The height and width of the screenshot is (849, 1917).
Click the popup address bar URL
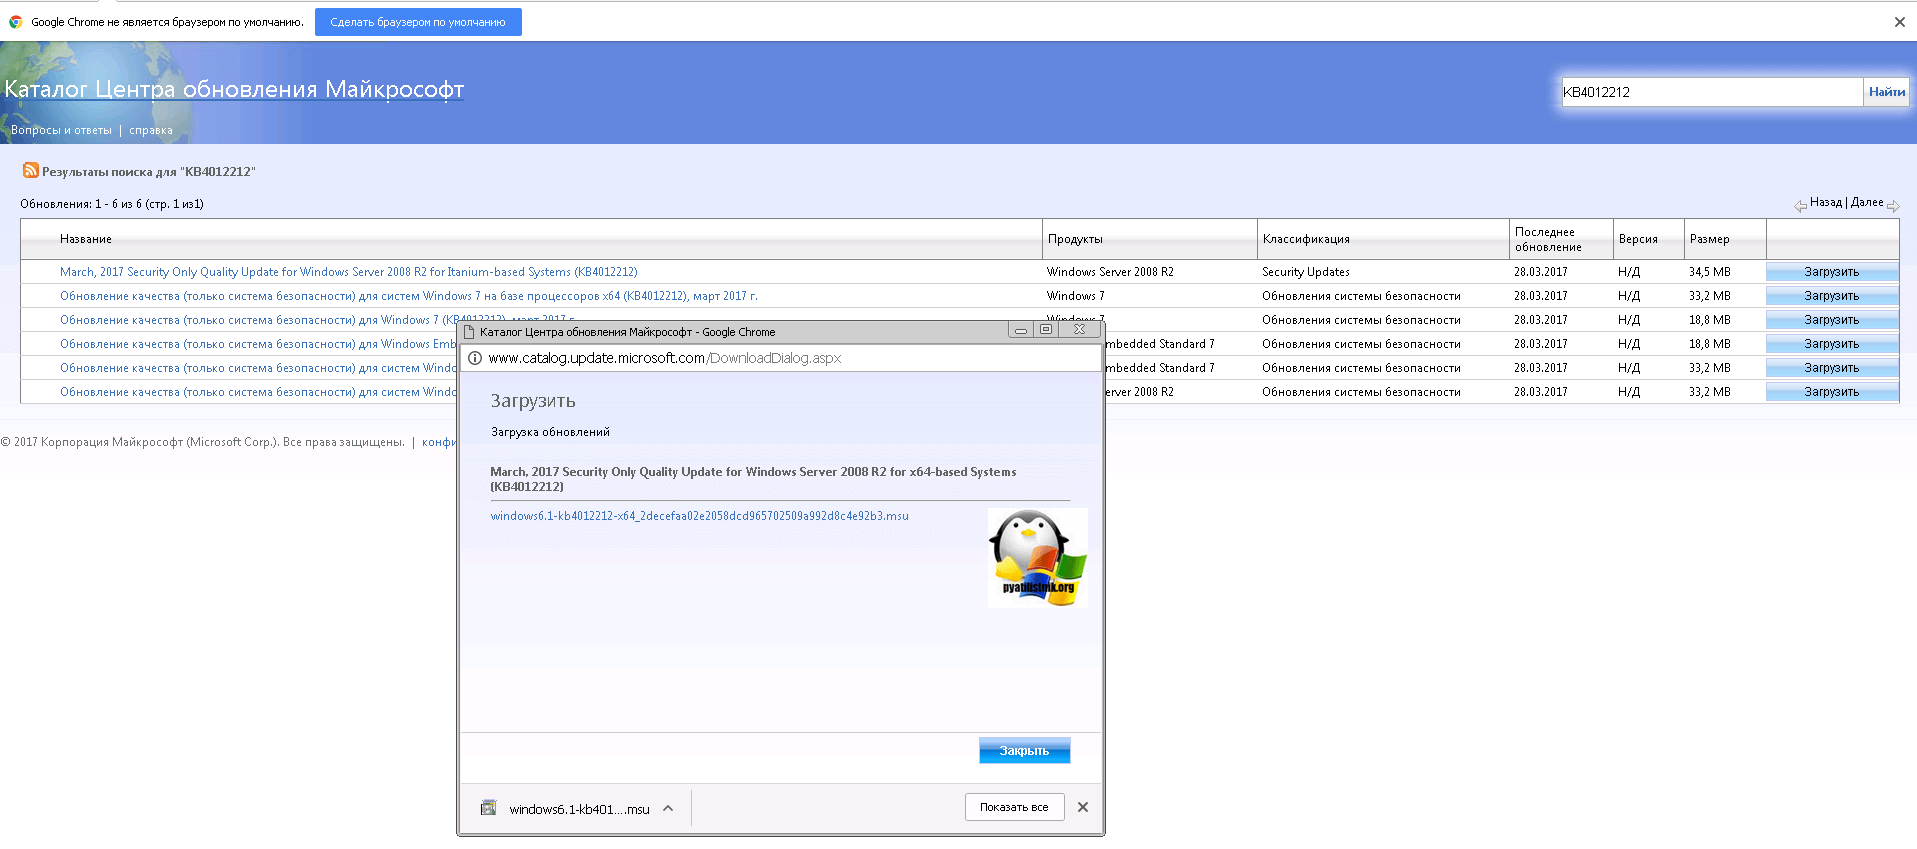[x=665, y=358]
